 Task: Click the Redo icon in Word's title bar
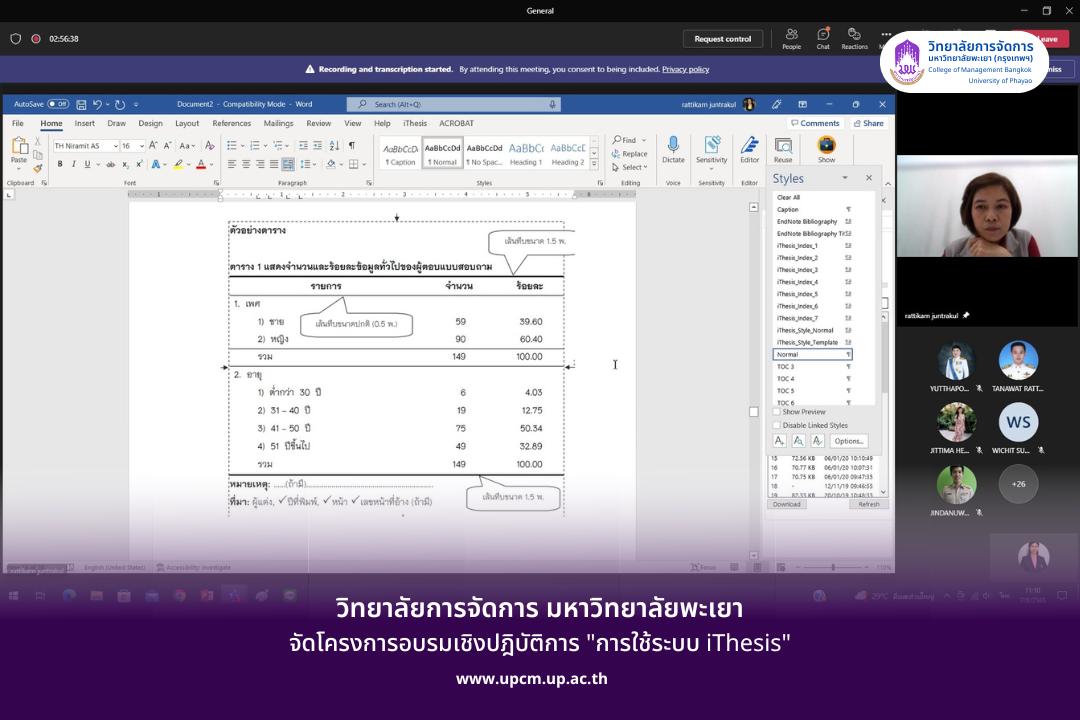[x=120, y=105]
